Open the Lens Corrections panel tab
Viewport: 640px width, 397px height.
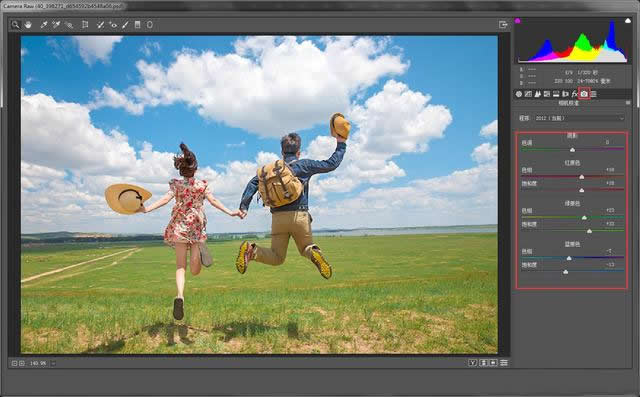coord(565,94)
